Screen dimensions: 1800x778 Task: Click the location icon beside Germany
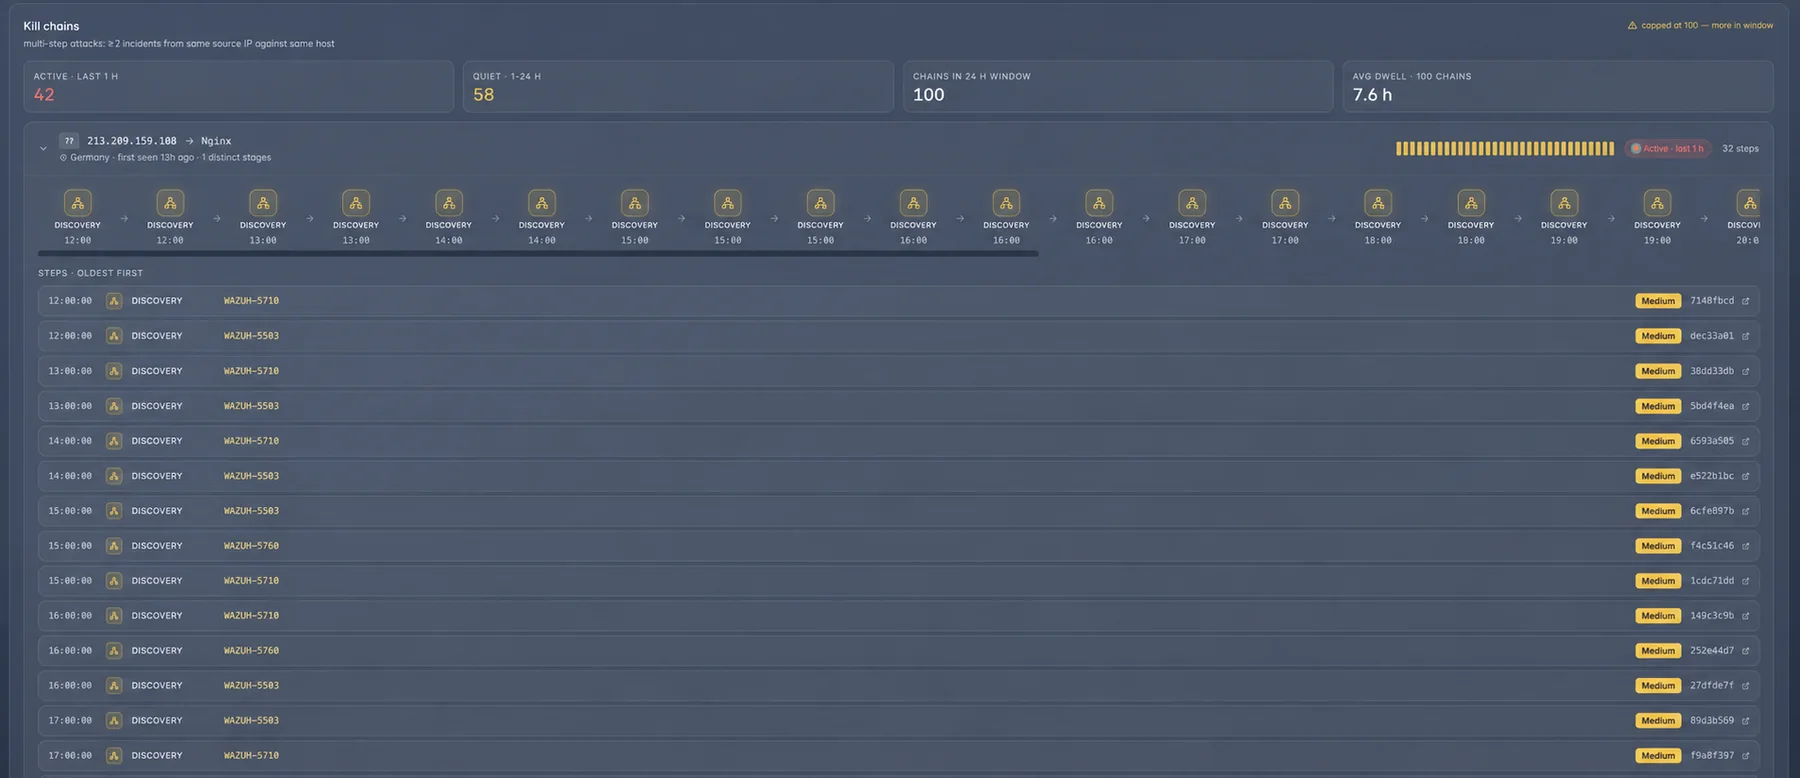63,158
